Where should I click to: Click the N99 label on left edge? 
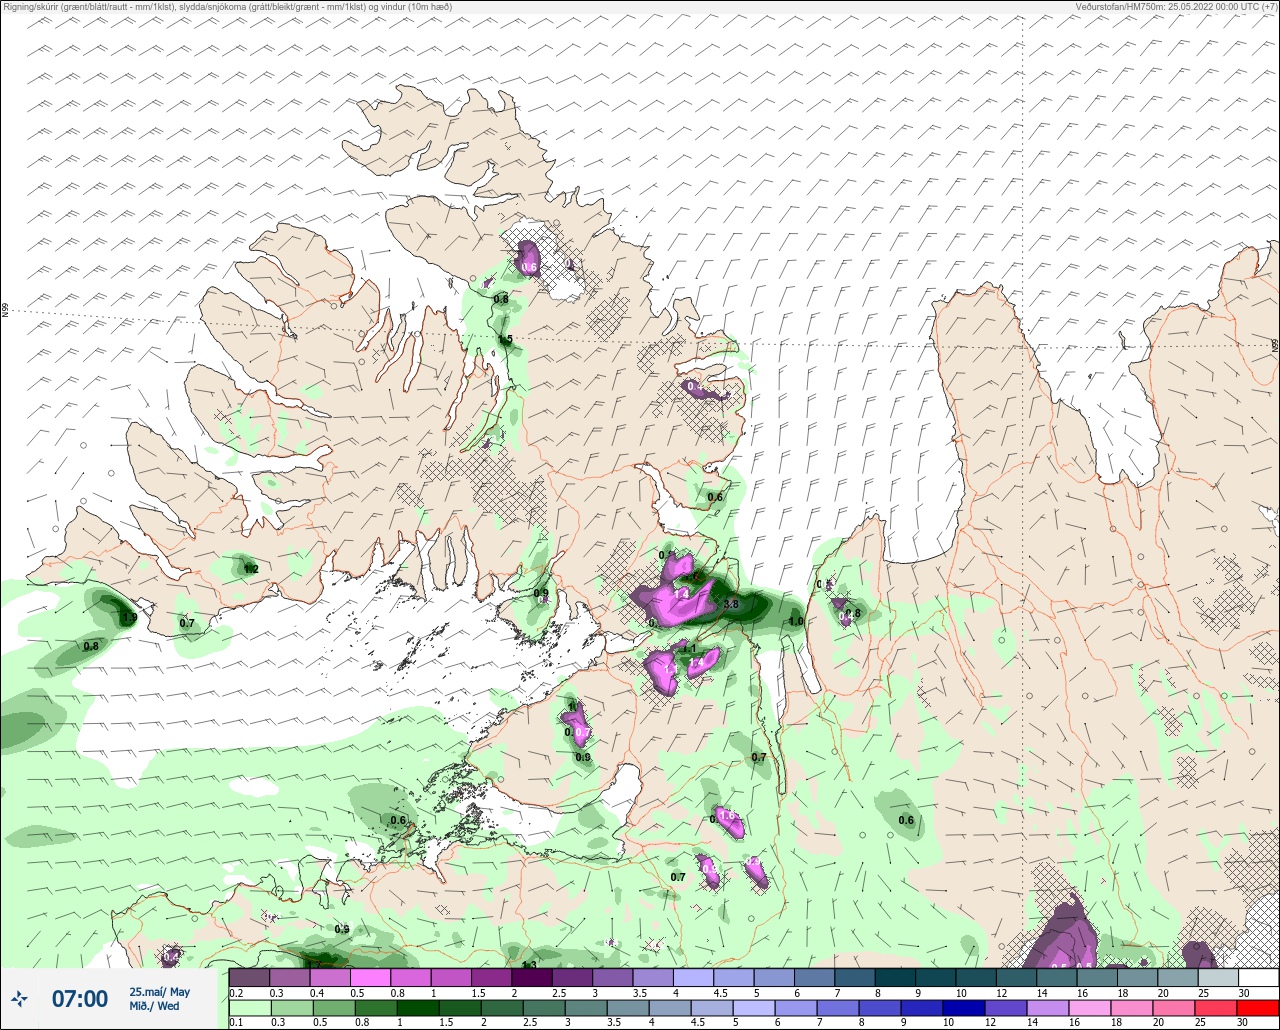coord(5,311)
